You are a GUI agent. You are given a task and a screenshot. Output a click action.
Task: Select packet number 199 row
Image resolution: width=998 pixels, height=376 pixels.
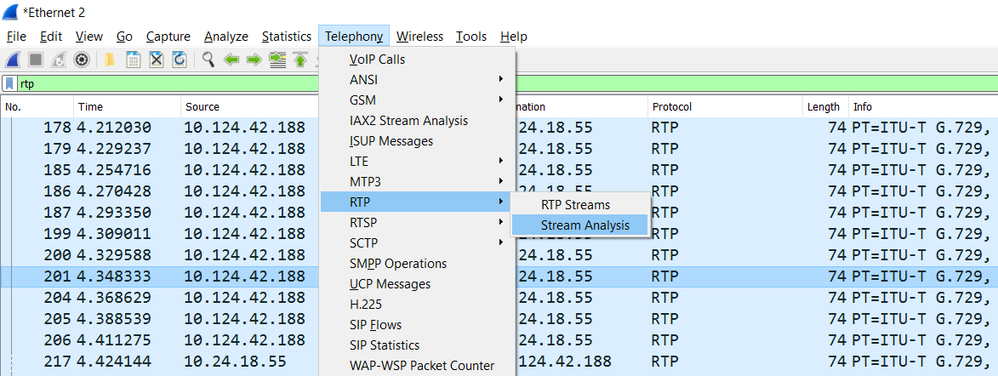[x=499, y=233]
